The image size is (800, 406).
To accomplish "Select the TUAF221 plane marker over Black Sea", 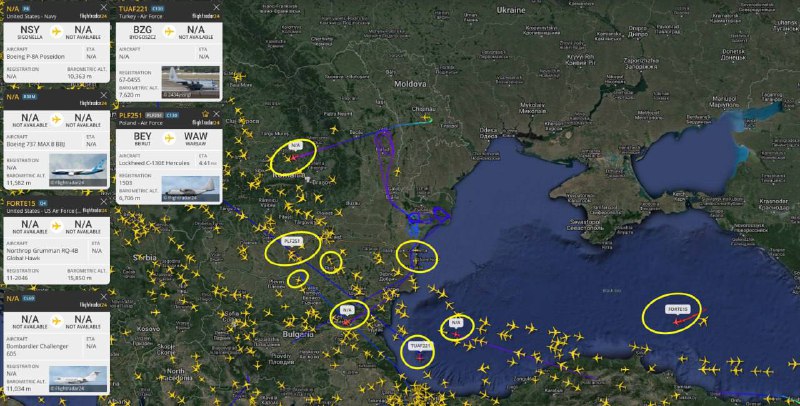I will pos(420,358).
